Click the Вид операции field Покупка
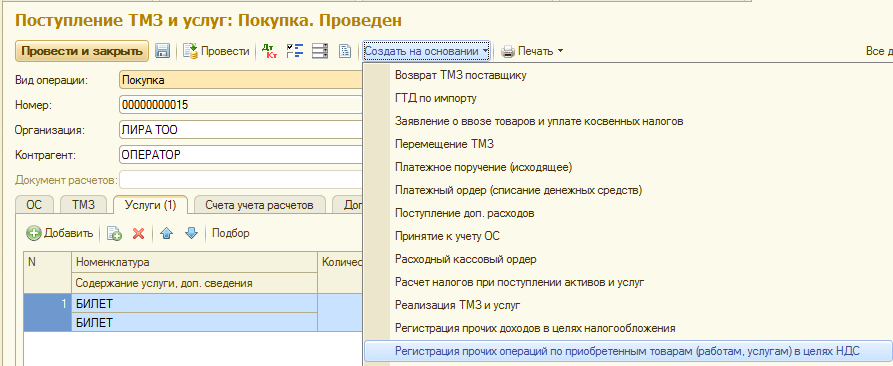 [241, 80]
